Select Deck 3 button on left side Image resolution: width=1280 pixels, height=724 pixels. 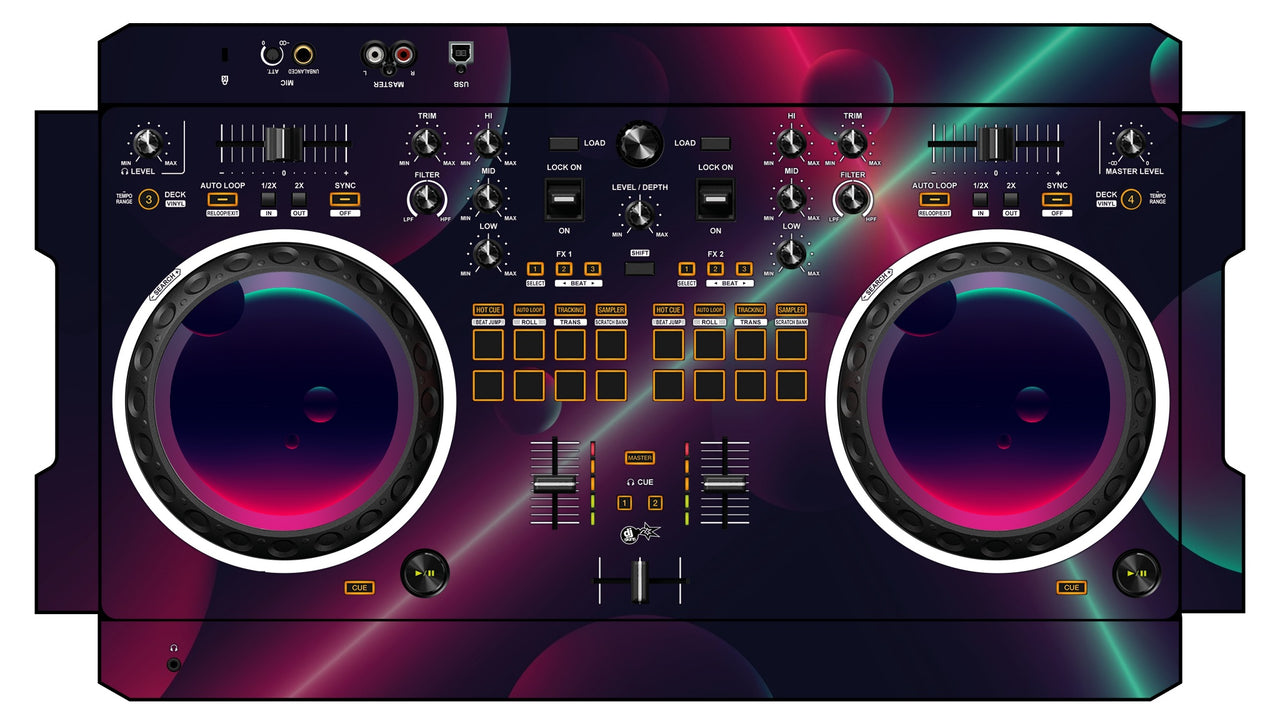149,199
